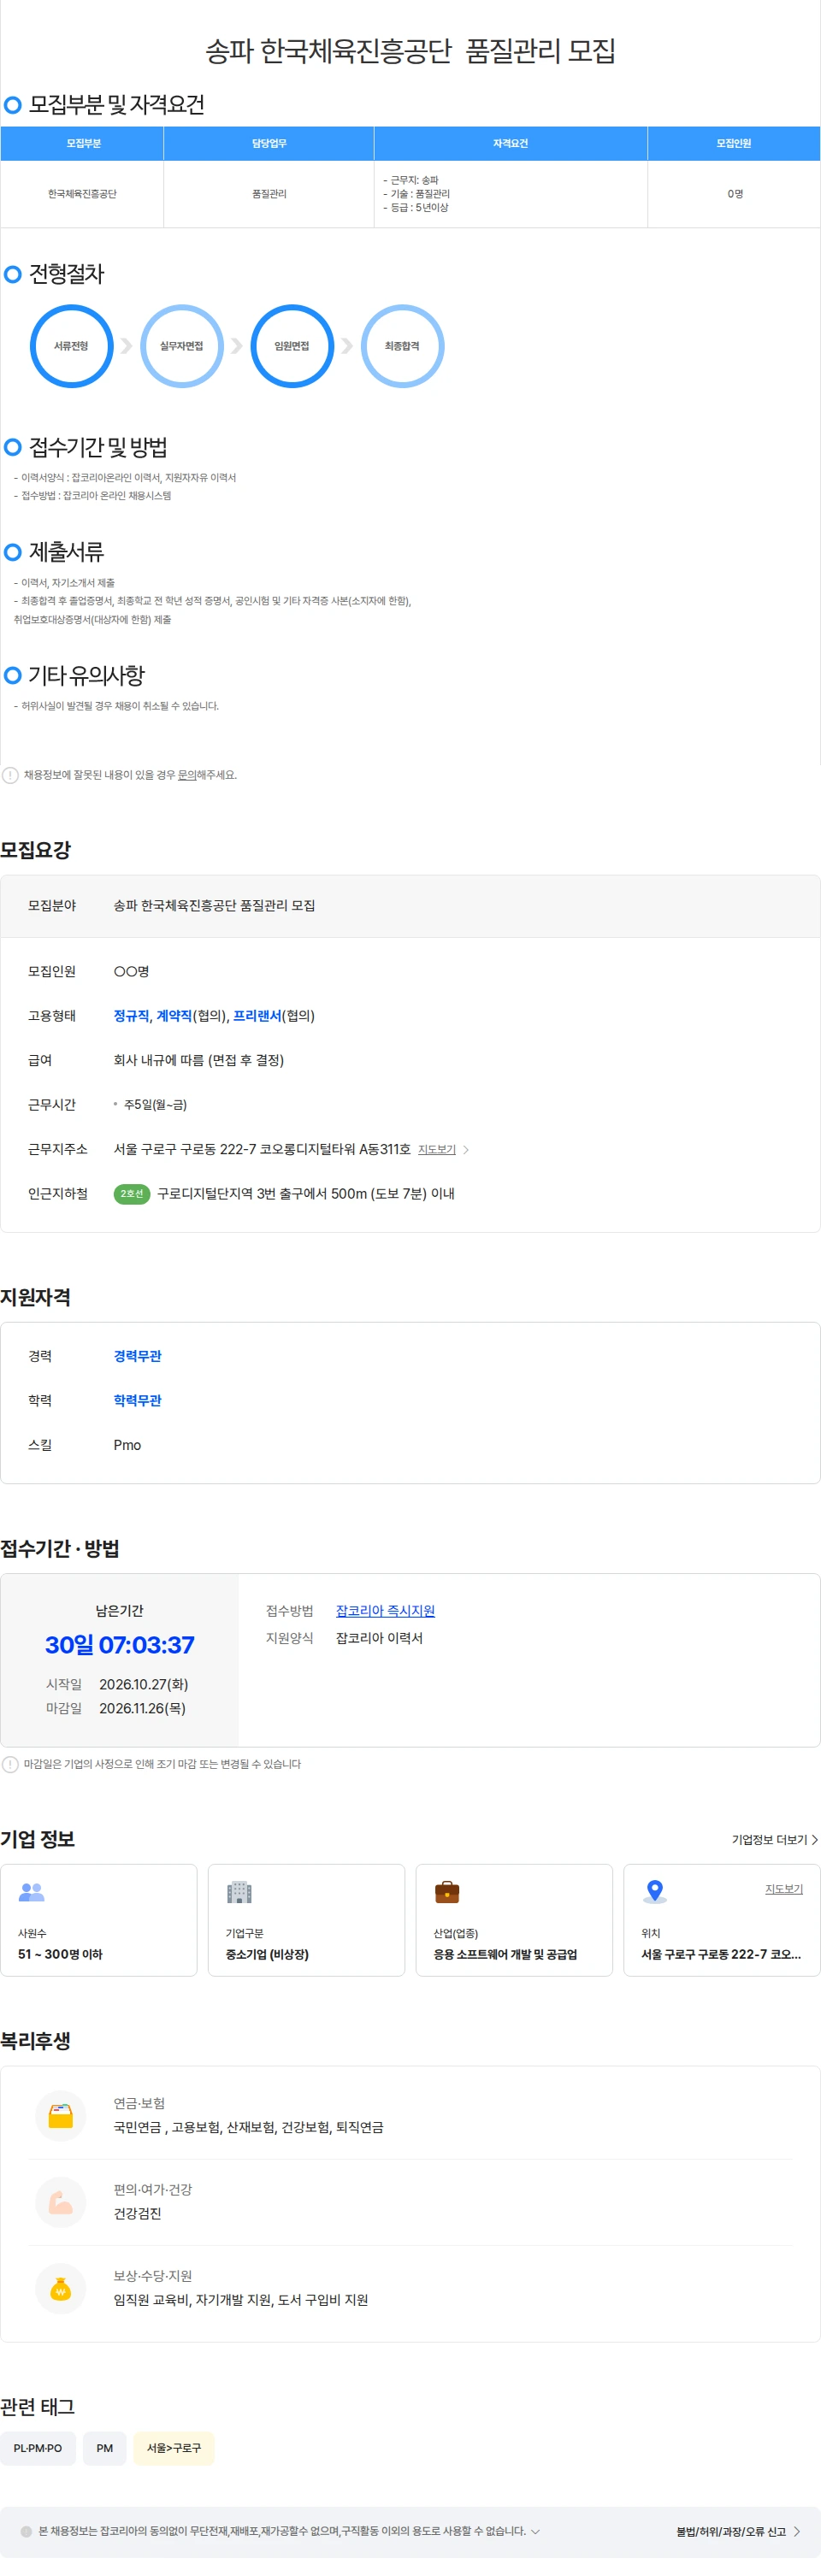Click the remaining time 30일 countdown

click(120, 1645)
